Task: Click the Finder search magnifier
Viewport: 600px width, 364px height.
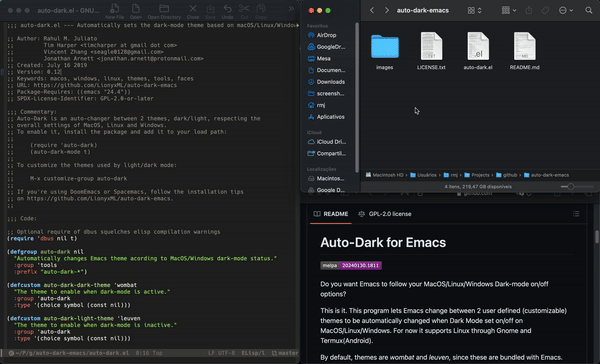Action: [589, 10]
